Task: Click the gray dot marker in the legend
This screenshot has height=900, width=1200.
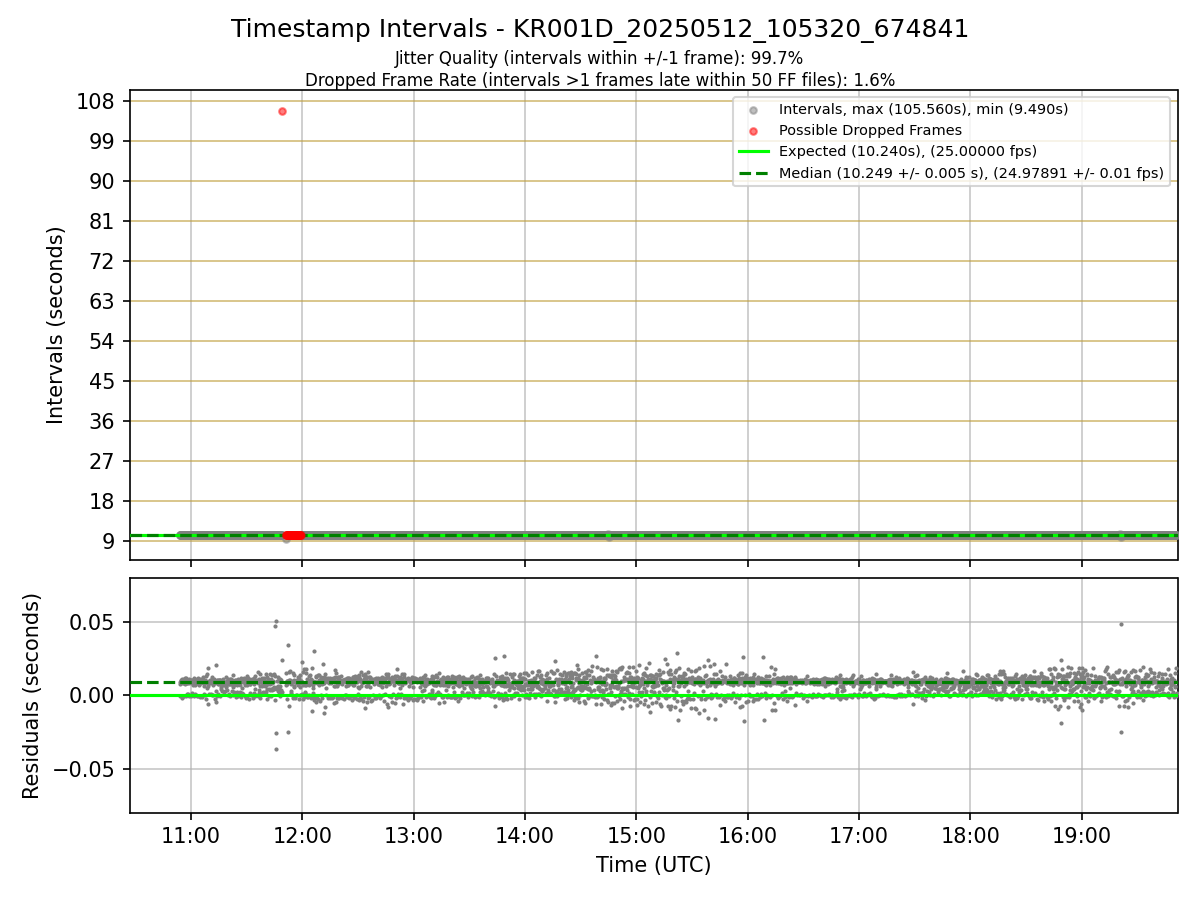Action: [754, 110]
